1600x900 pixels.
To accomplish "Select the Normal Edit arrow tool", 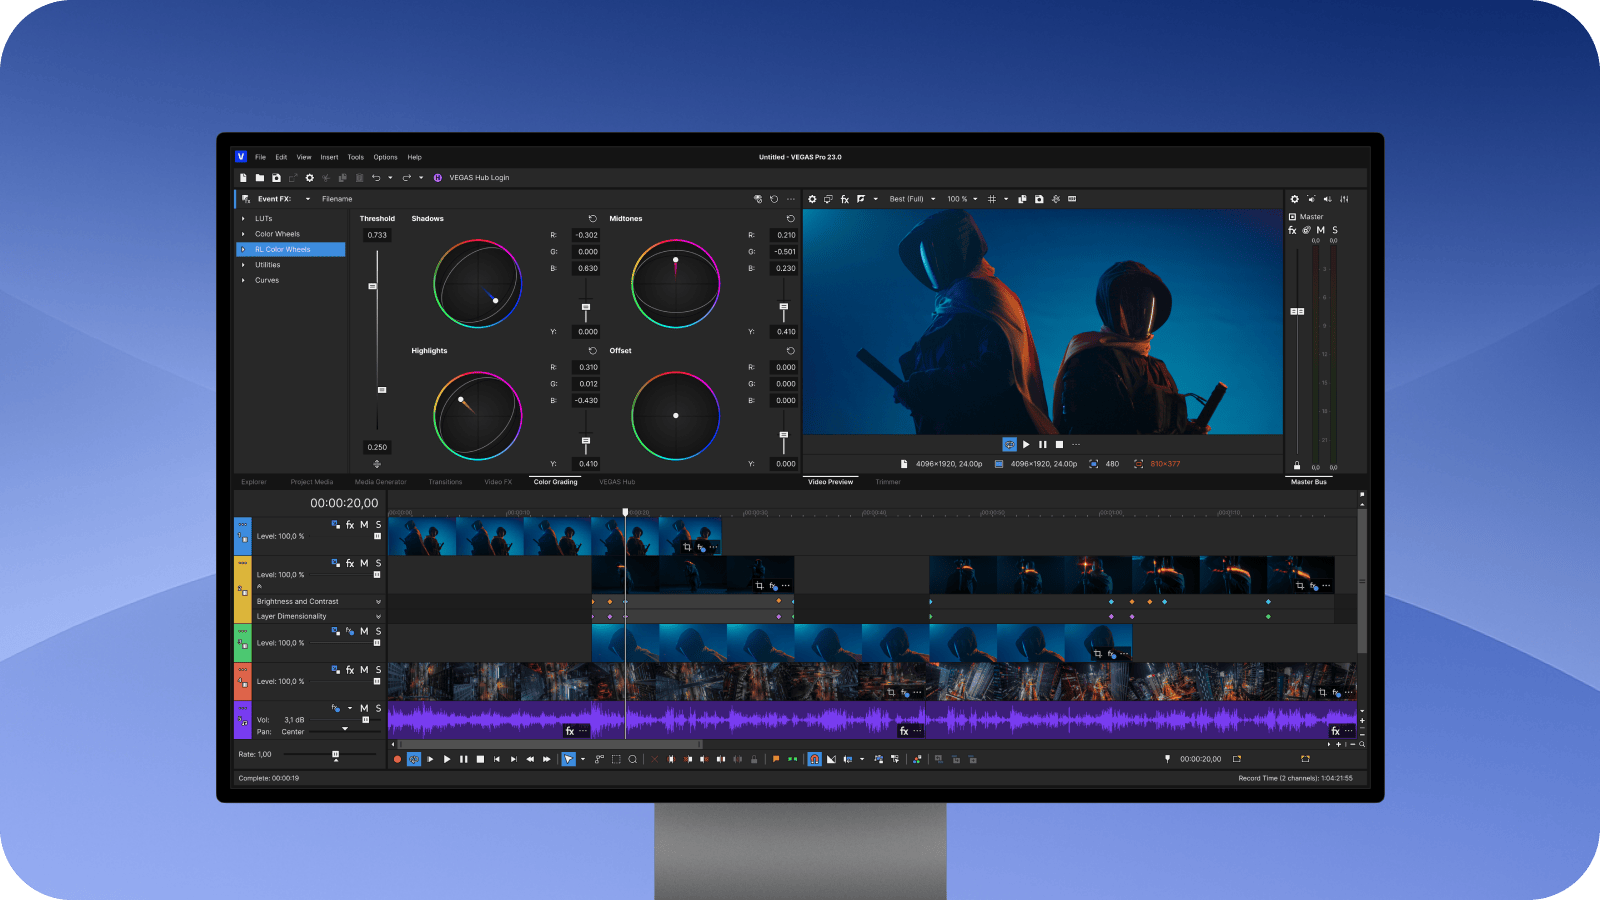I will (568, 759).
